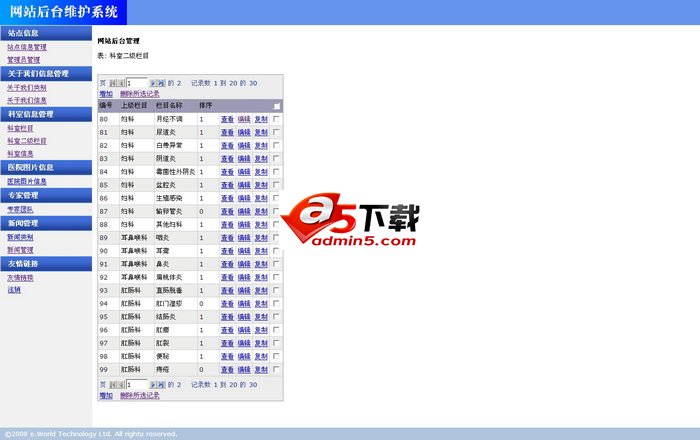Click 编辑 on record 96
This screenshot has height=440, width=700.
[244, 330]
